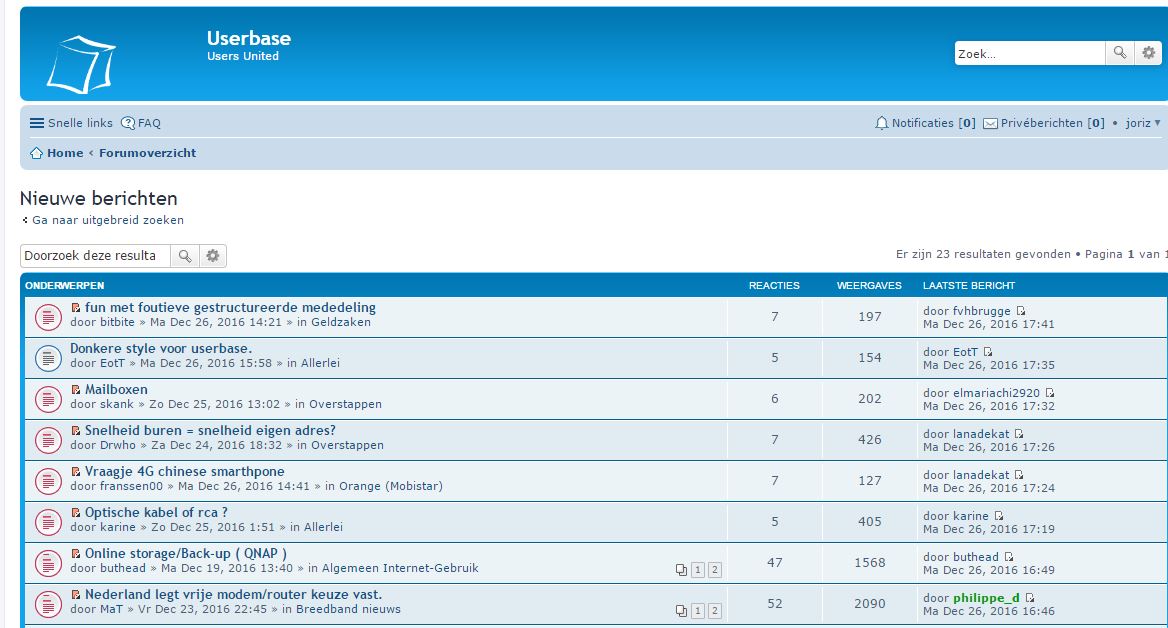1168x628 pixels.
Task: Click the unread topic icon for Mailboxen
Action: click(x=49, y=398)
